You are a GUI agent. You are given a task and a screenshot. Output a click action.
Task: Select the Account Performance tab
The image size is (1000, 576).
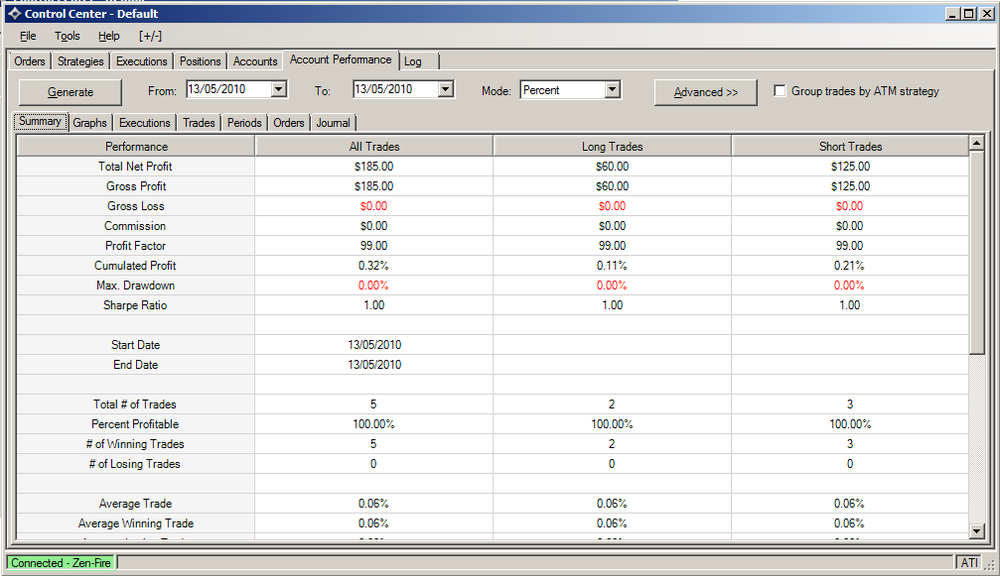[x=341, y=59]
